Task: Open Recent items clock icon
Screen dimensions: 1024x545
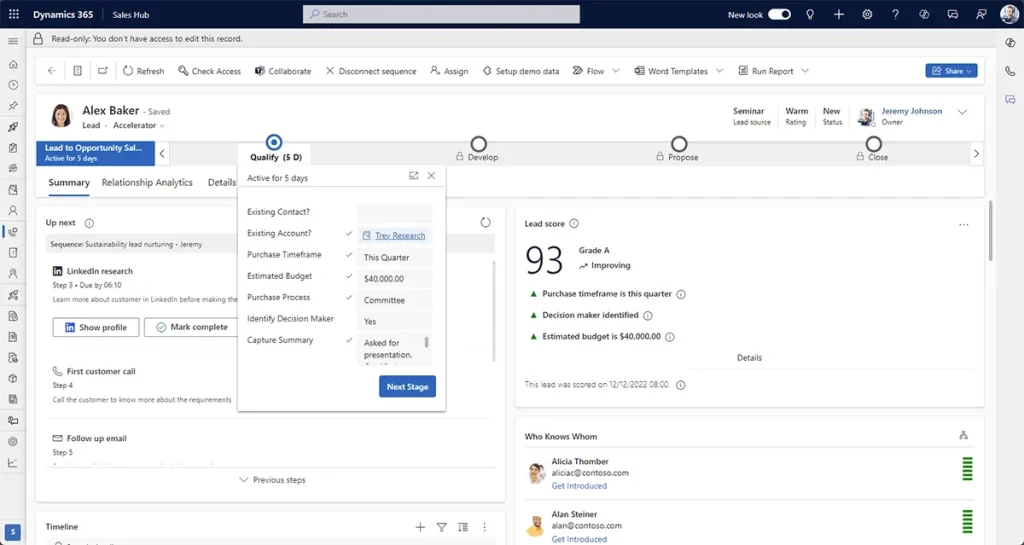Action: point(13,85)
